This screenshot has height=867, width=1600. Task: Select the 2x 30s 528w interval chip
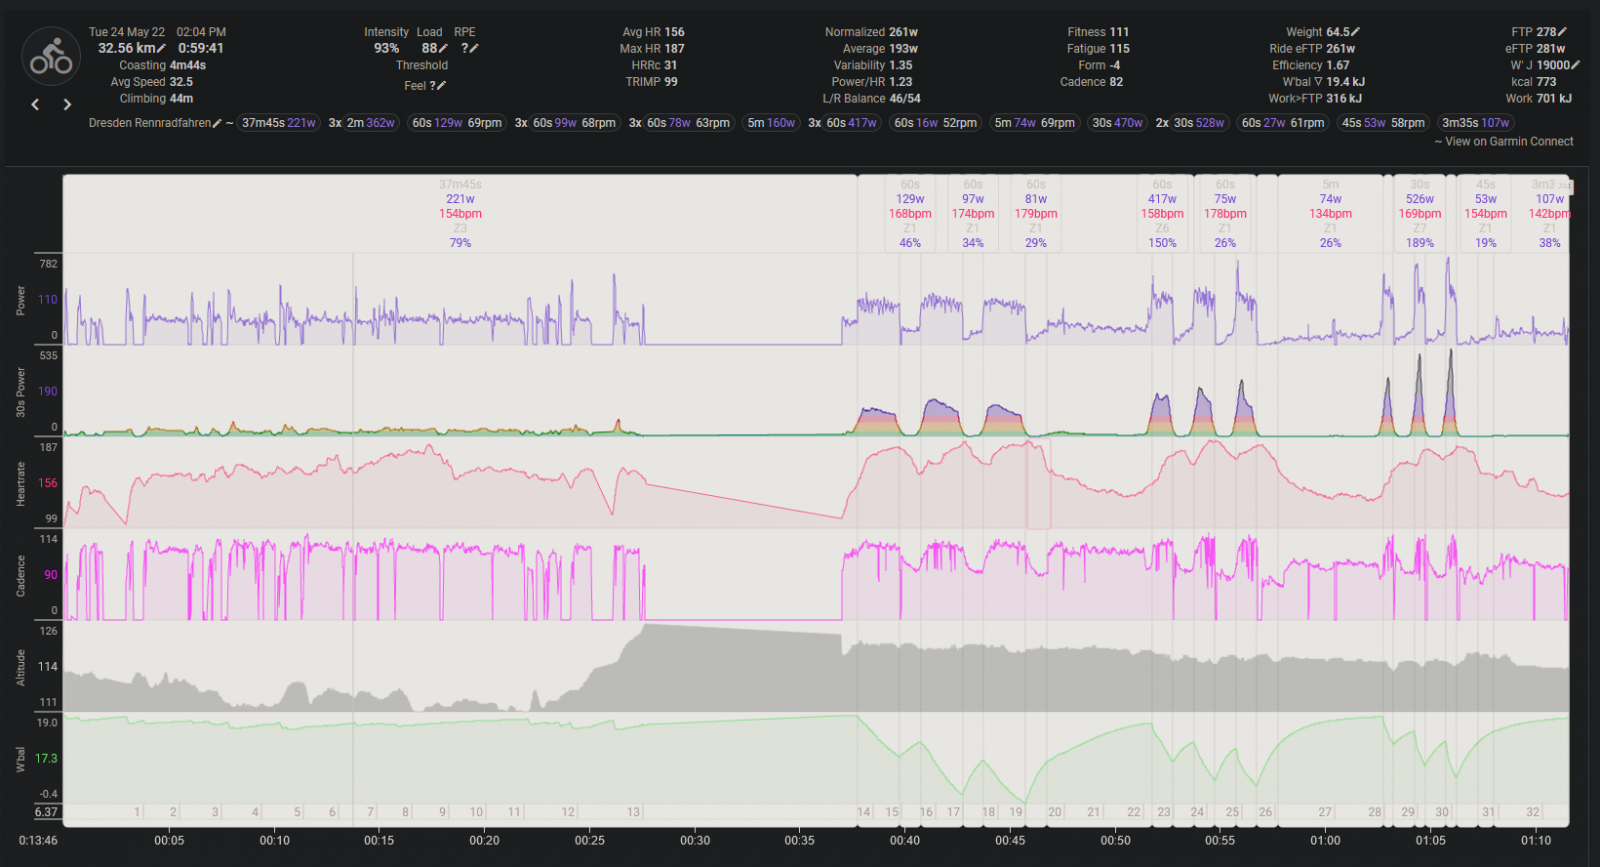tap(1199, 123)
